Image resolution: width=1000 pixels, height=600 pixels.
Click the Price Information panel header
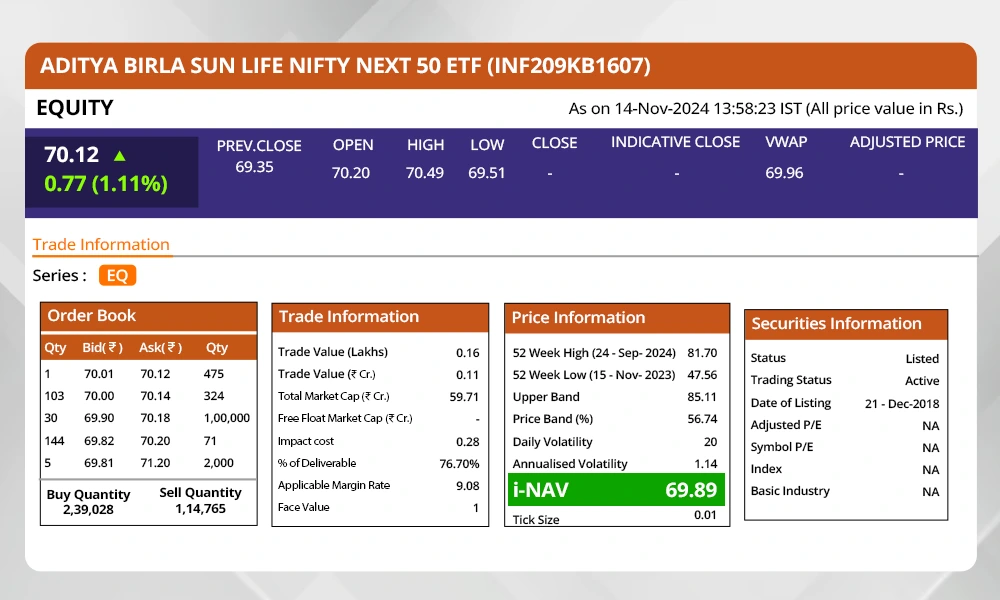pos(617,318)
